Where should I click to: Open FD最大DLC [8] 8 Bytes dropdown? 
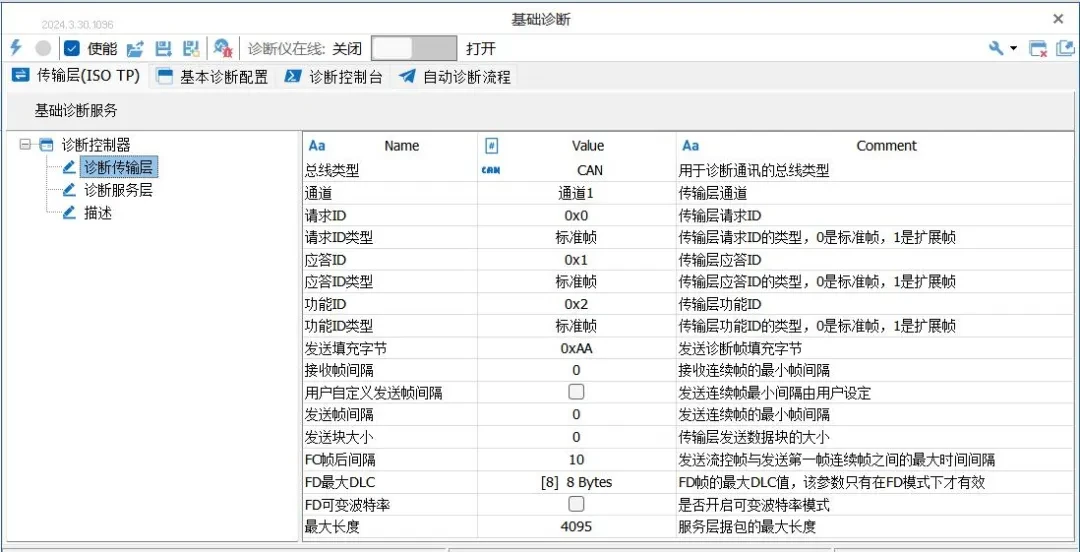tap(577, 482)
